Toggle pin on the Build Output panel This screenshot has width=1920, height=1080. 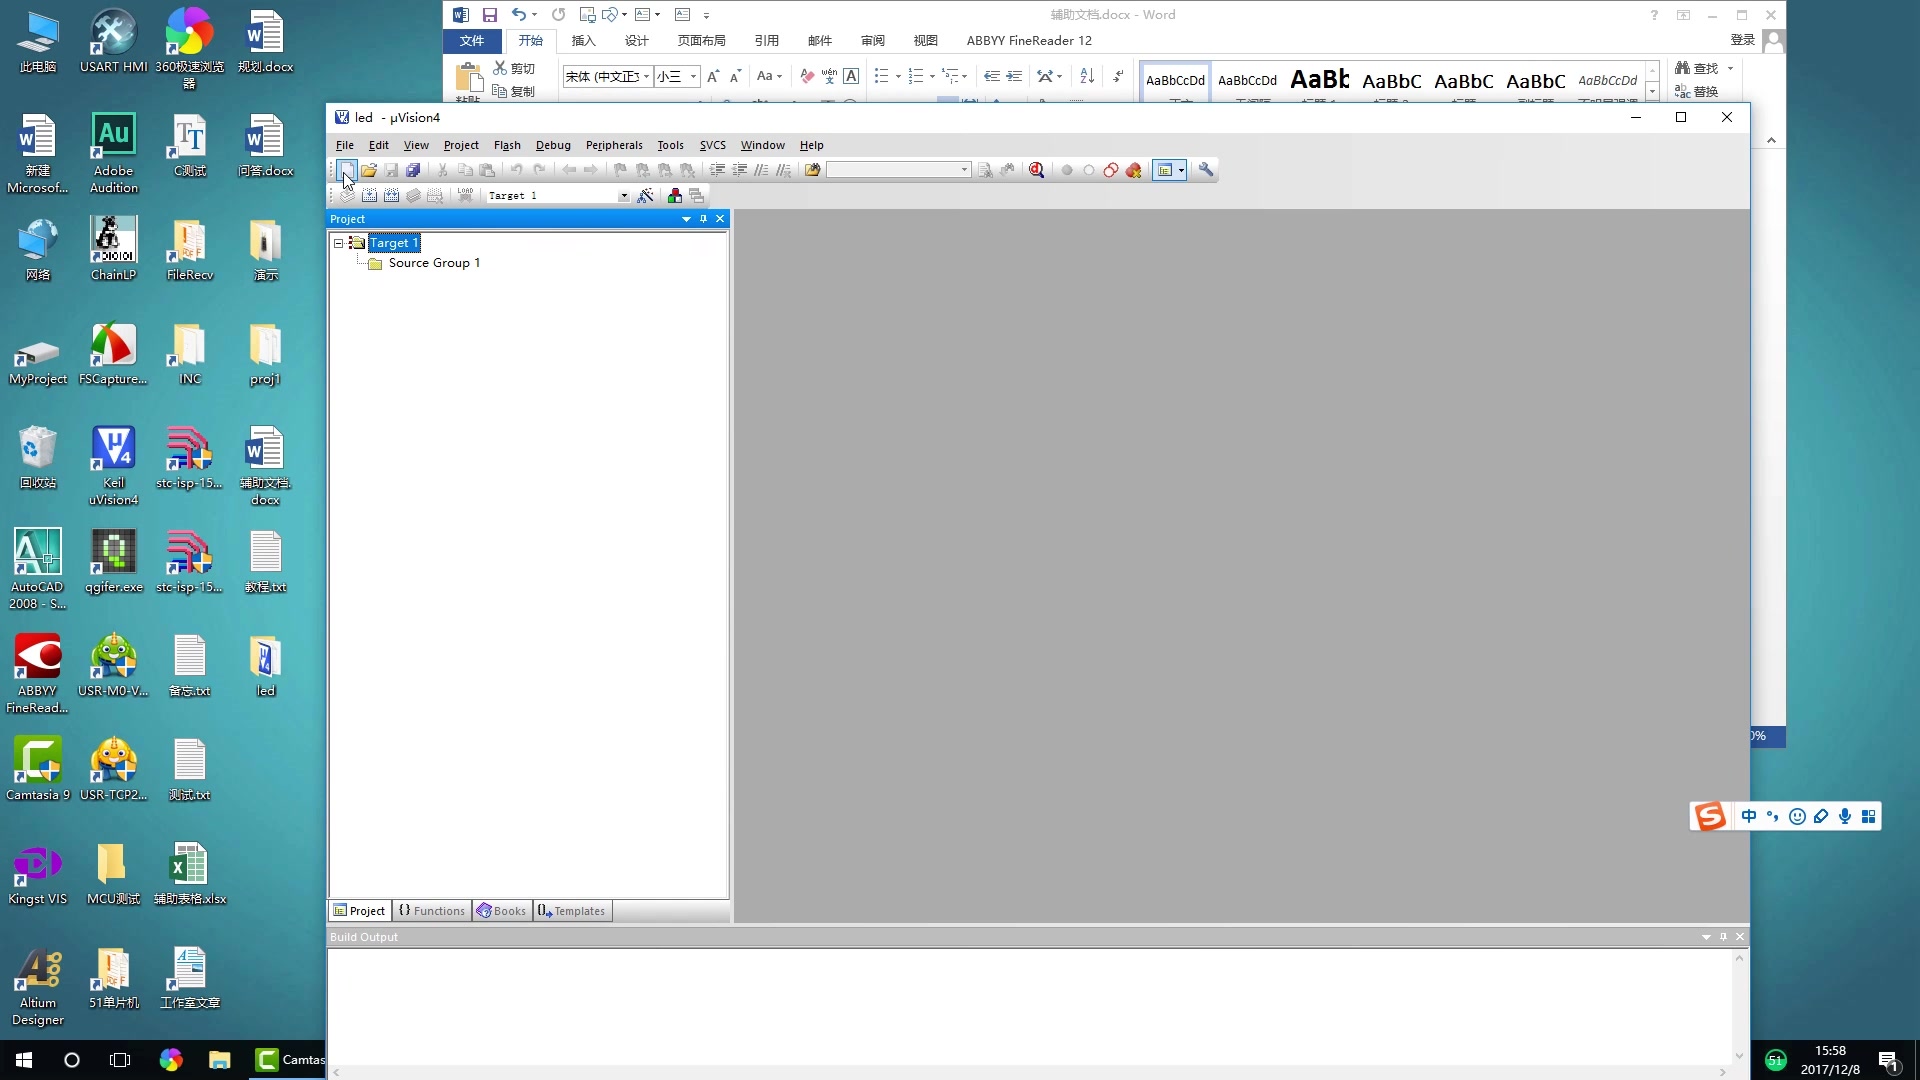(1723, 937)
